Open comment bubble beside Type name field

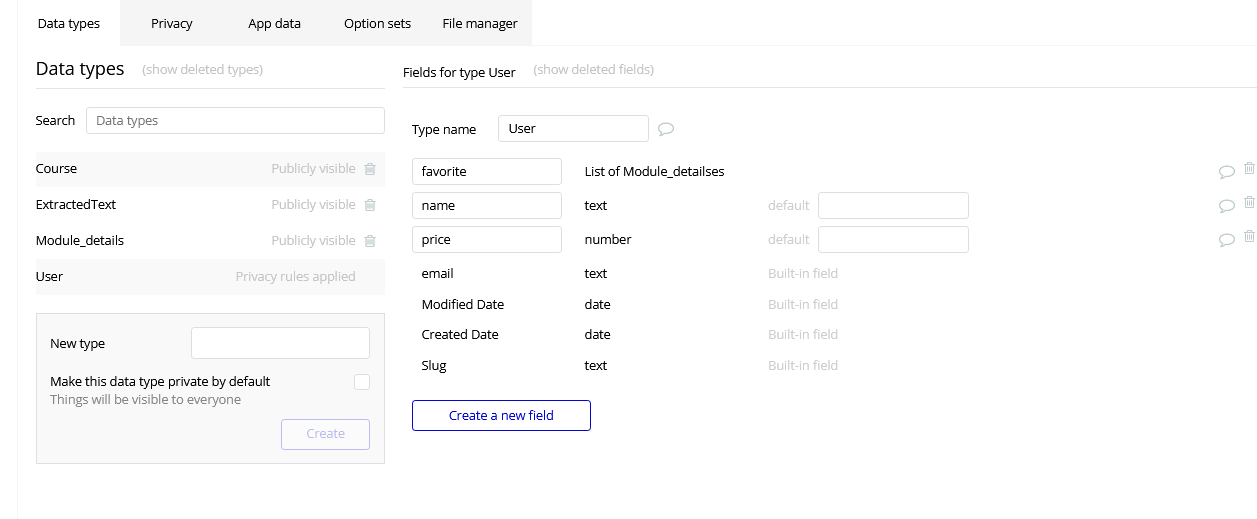666,129
